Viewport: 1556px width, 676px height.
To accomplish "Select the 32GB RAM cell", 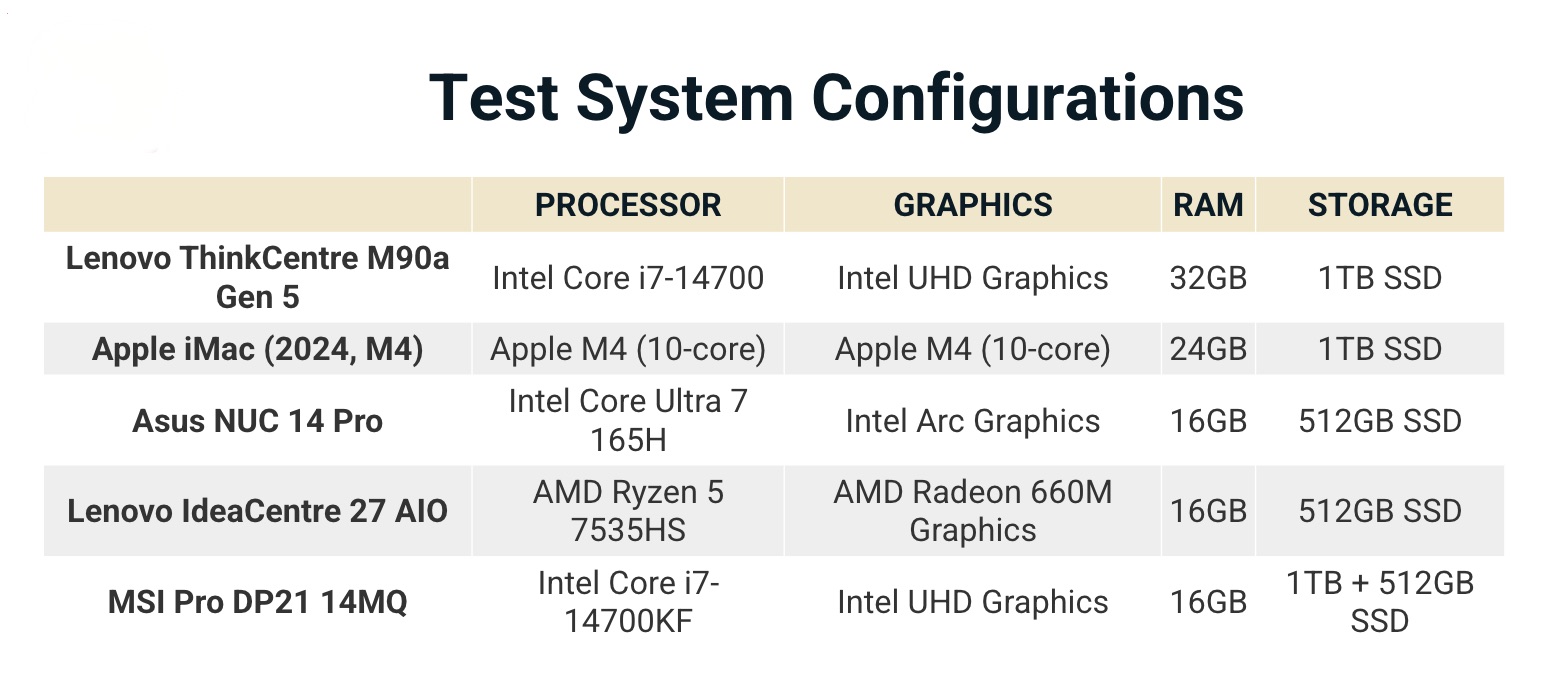I will point(1208,277).
